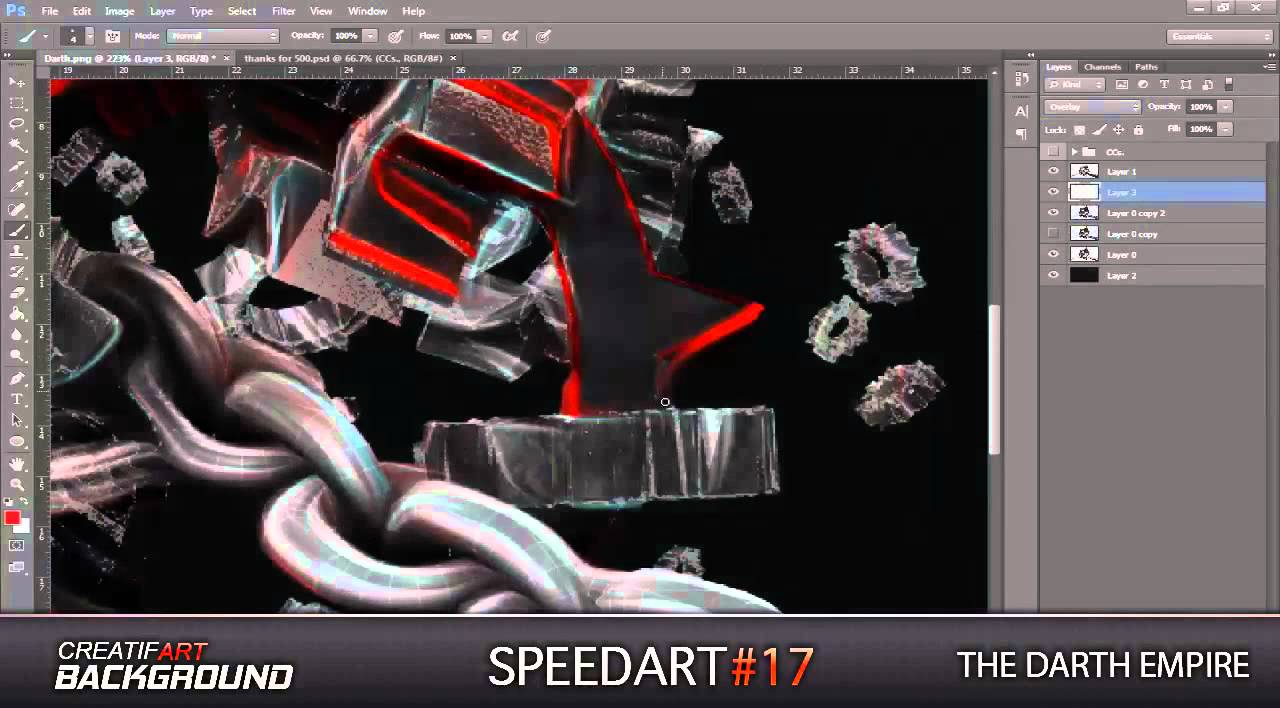Select the Rectangular Marquee tool
This screenshot has width=1280, height=708.
(17, 103)
